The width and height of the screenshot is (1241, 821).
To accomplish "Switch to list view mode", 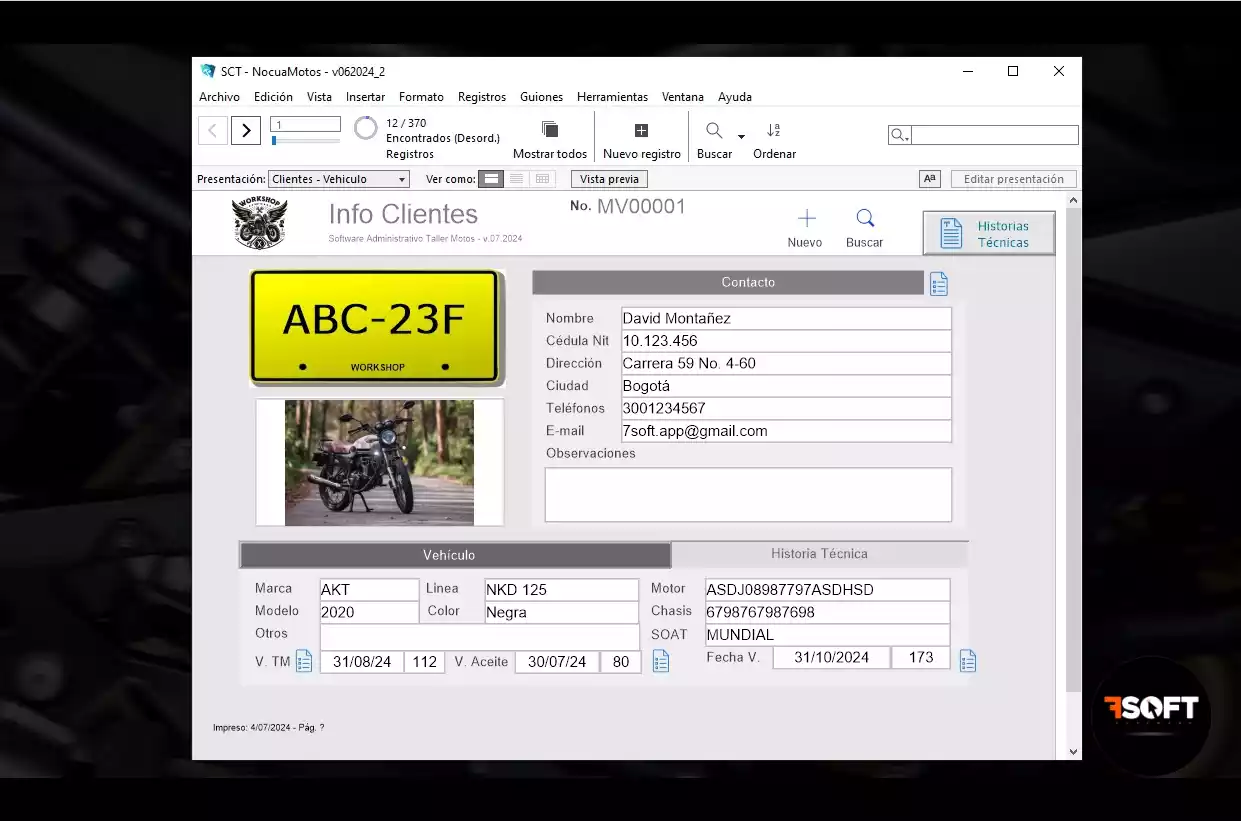I will coord(516,179).
